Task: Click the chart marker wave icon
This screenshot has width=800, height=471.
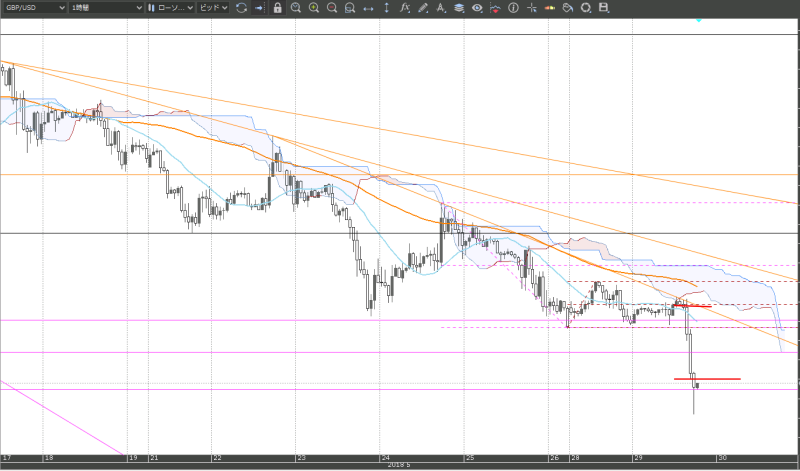Action: tap(495, 8)
